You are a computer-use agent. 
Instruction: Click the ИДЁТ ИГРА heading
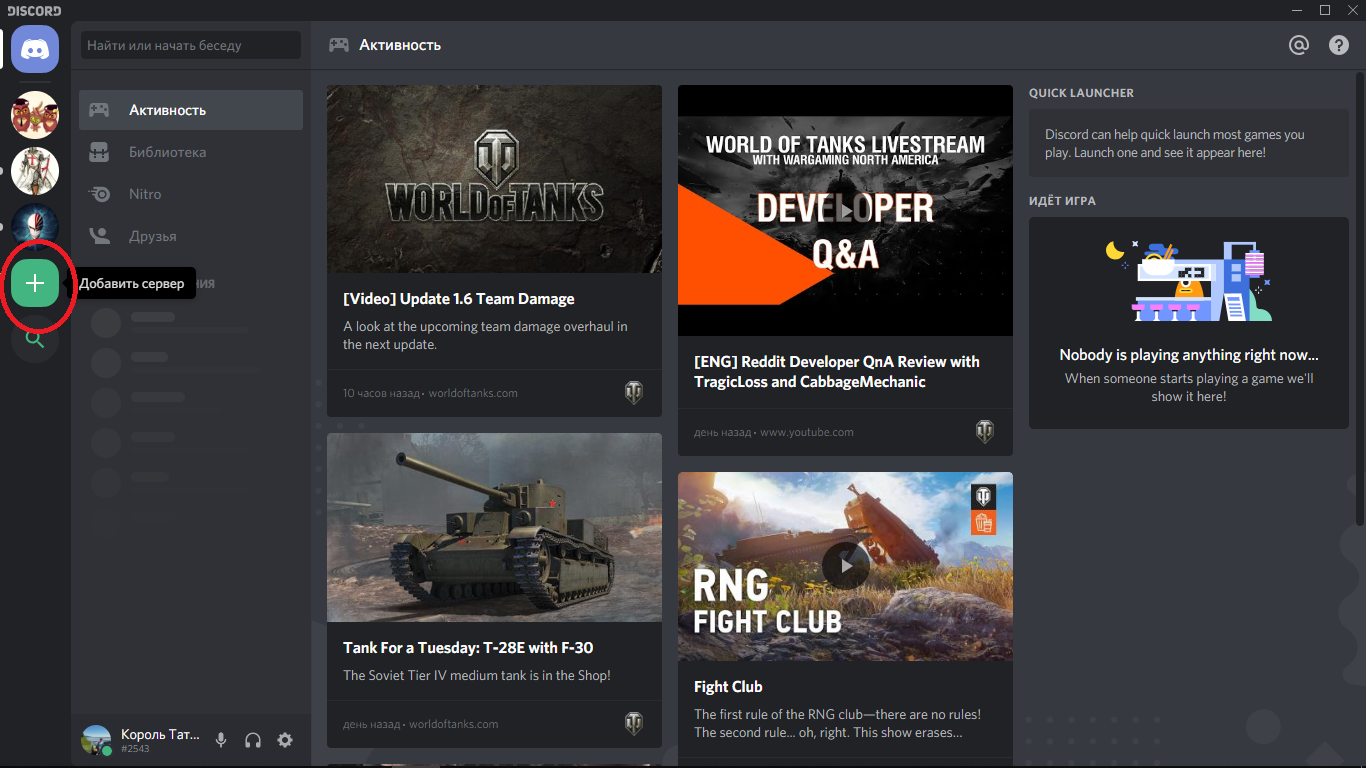click(1062, 201)
